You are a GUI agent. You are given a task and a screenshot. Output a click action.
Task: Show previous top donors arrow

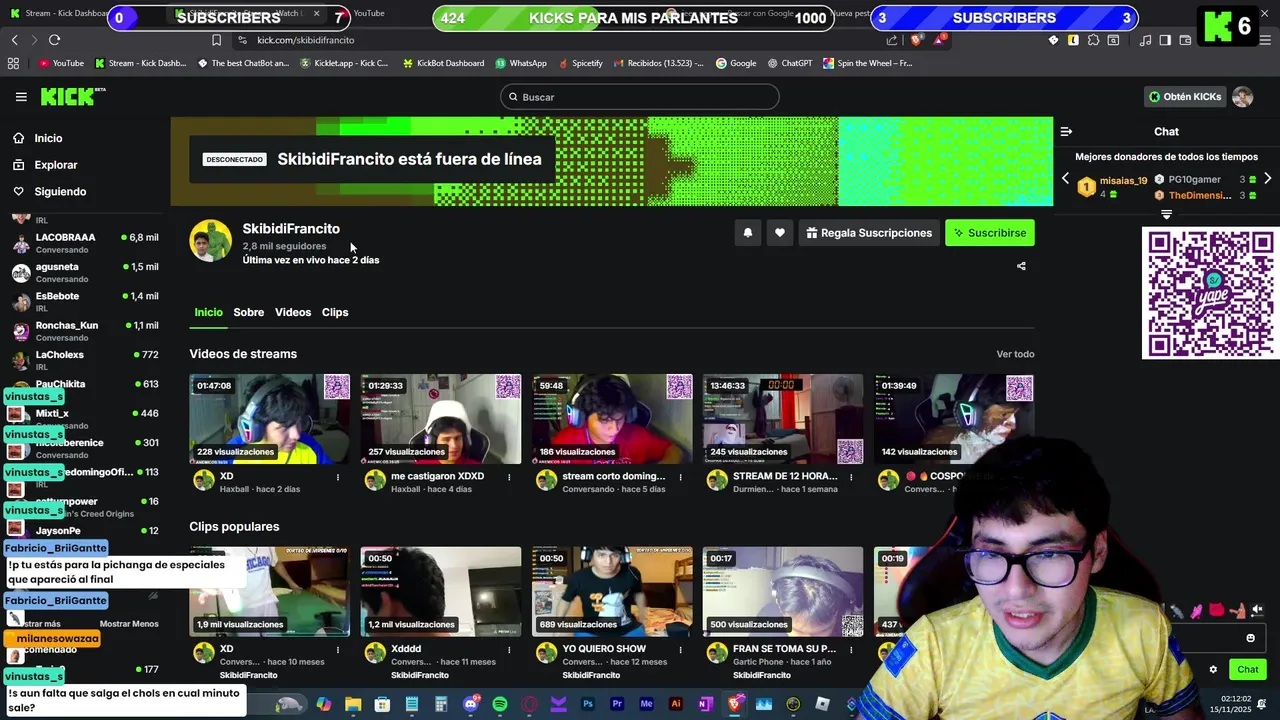(x=1065, y=178)
